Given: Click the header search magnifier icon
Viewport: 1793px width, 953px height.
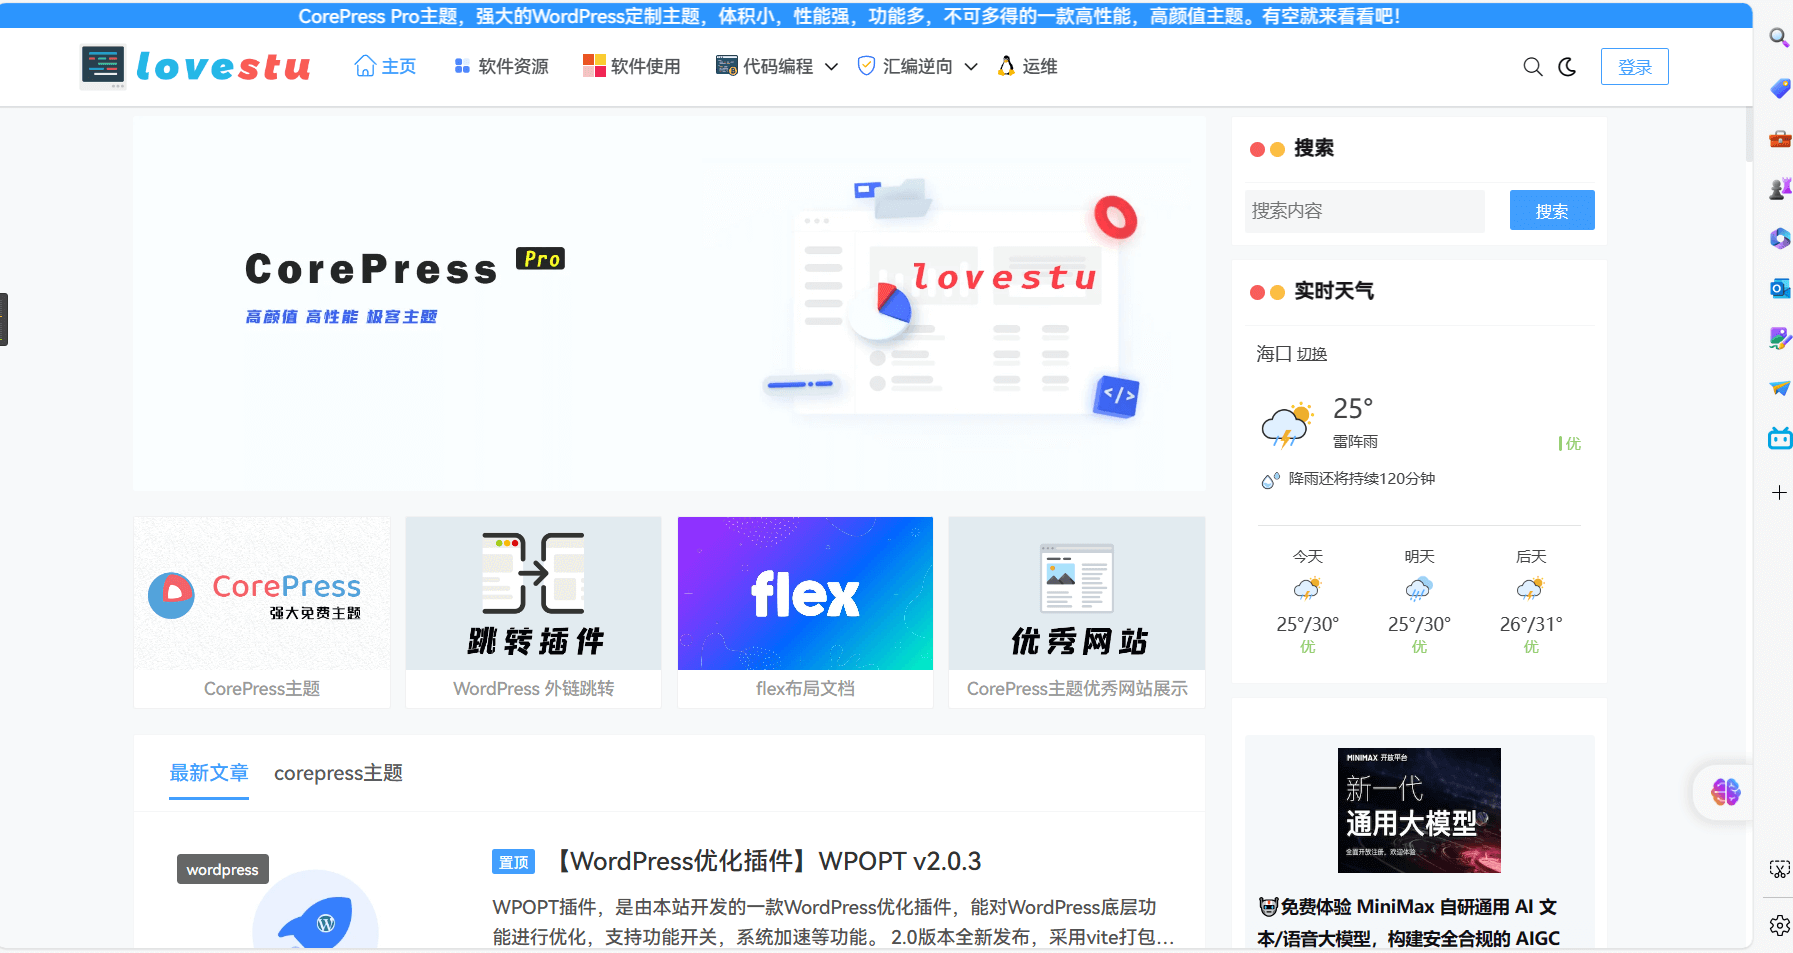Looking at the screenshot, I should [1532, 67].
